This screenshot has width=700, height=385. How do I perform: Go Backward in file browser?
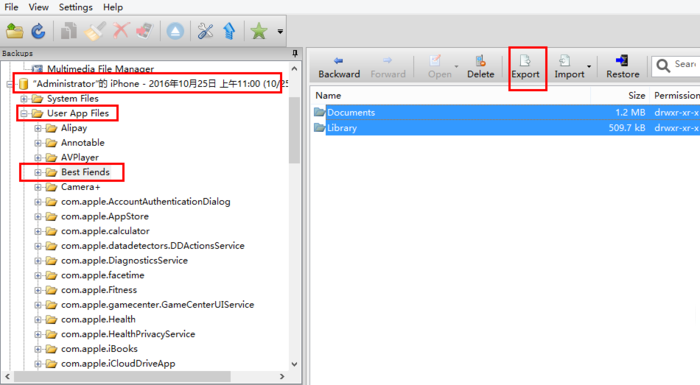pyautogui.click(x=339, y=67)
